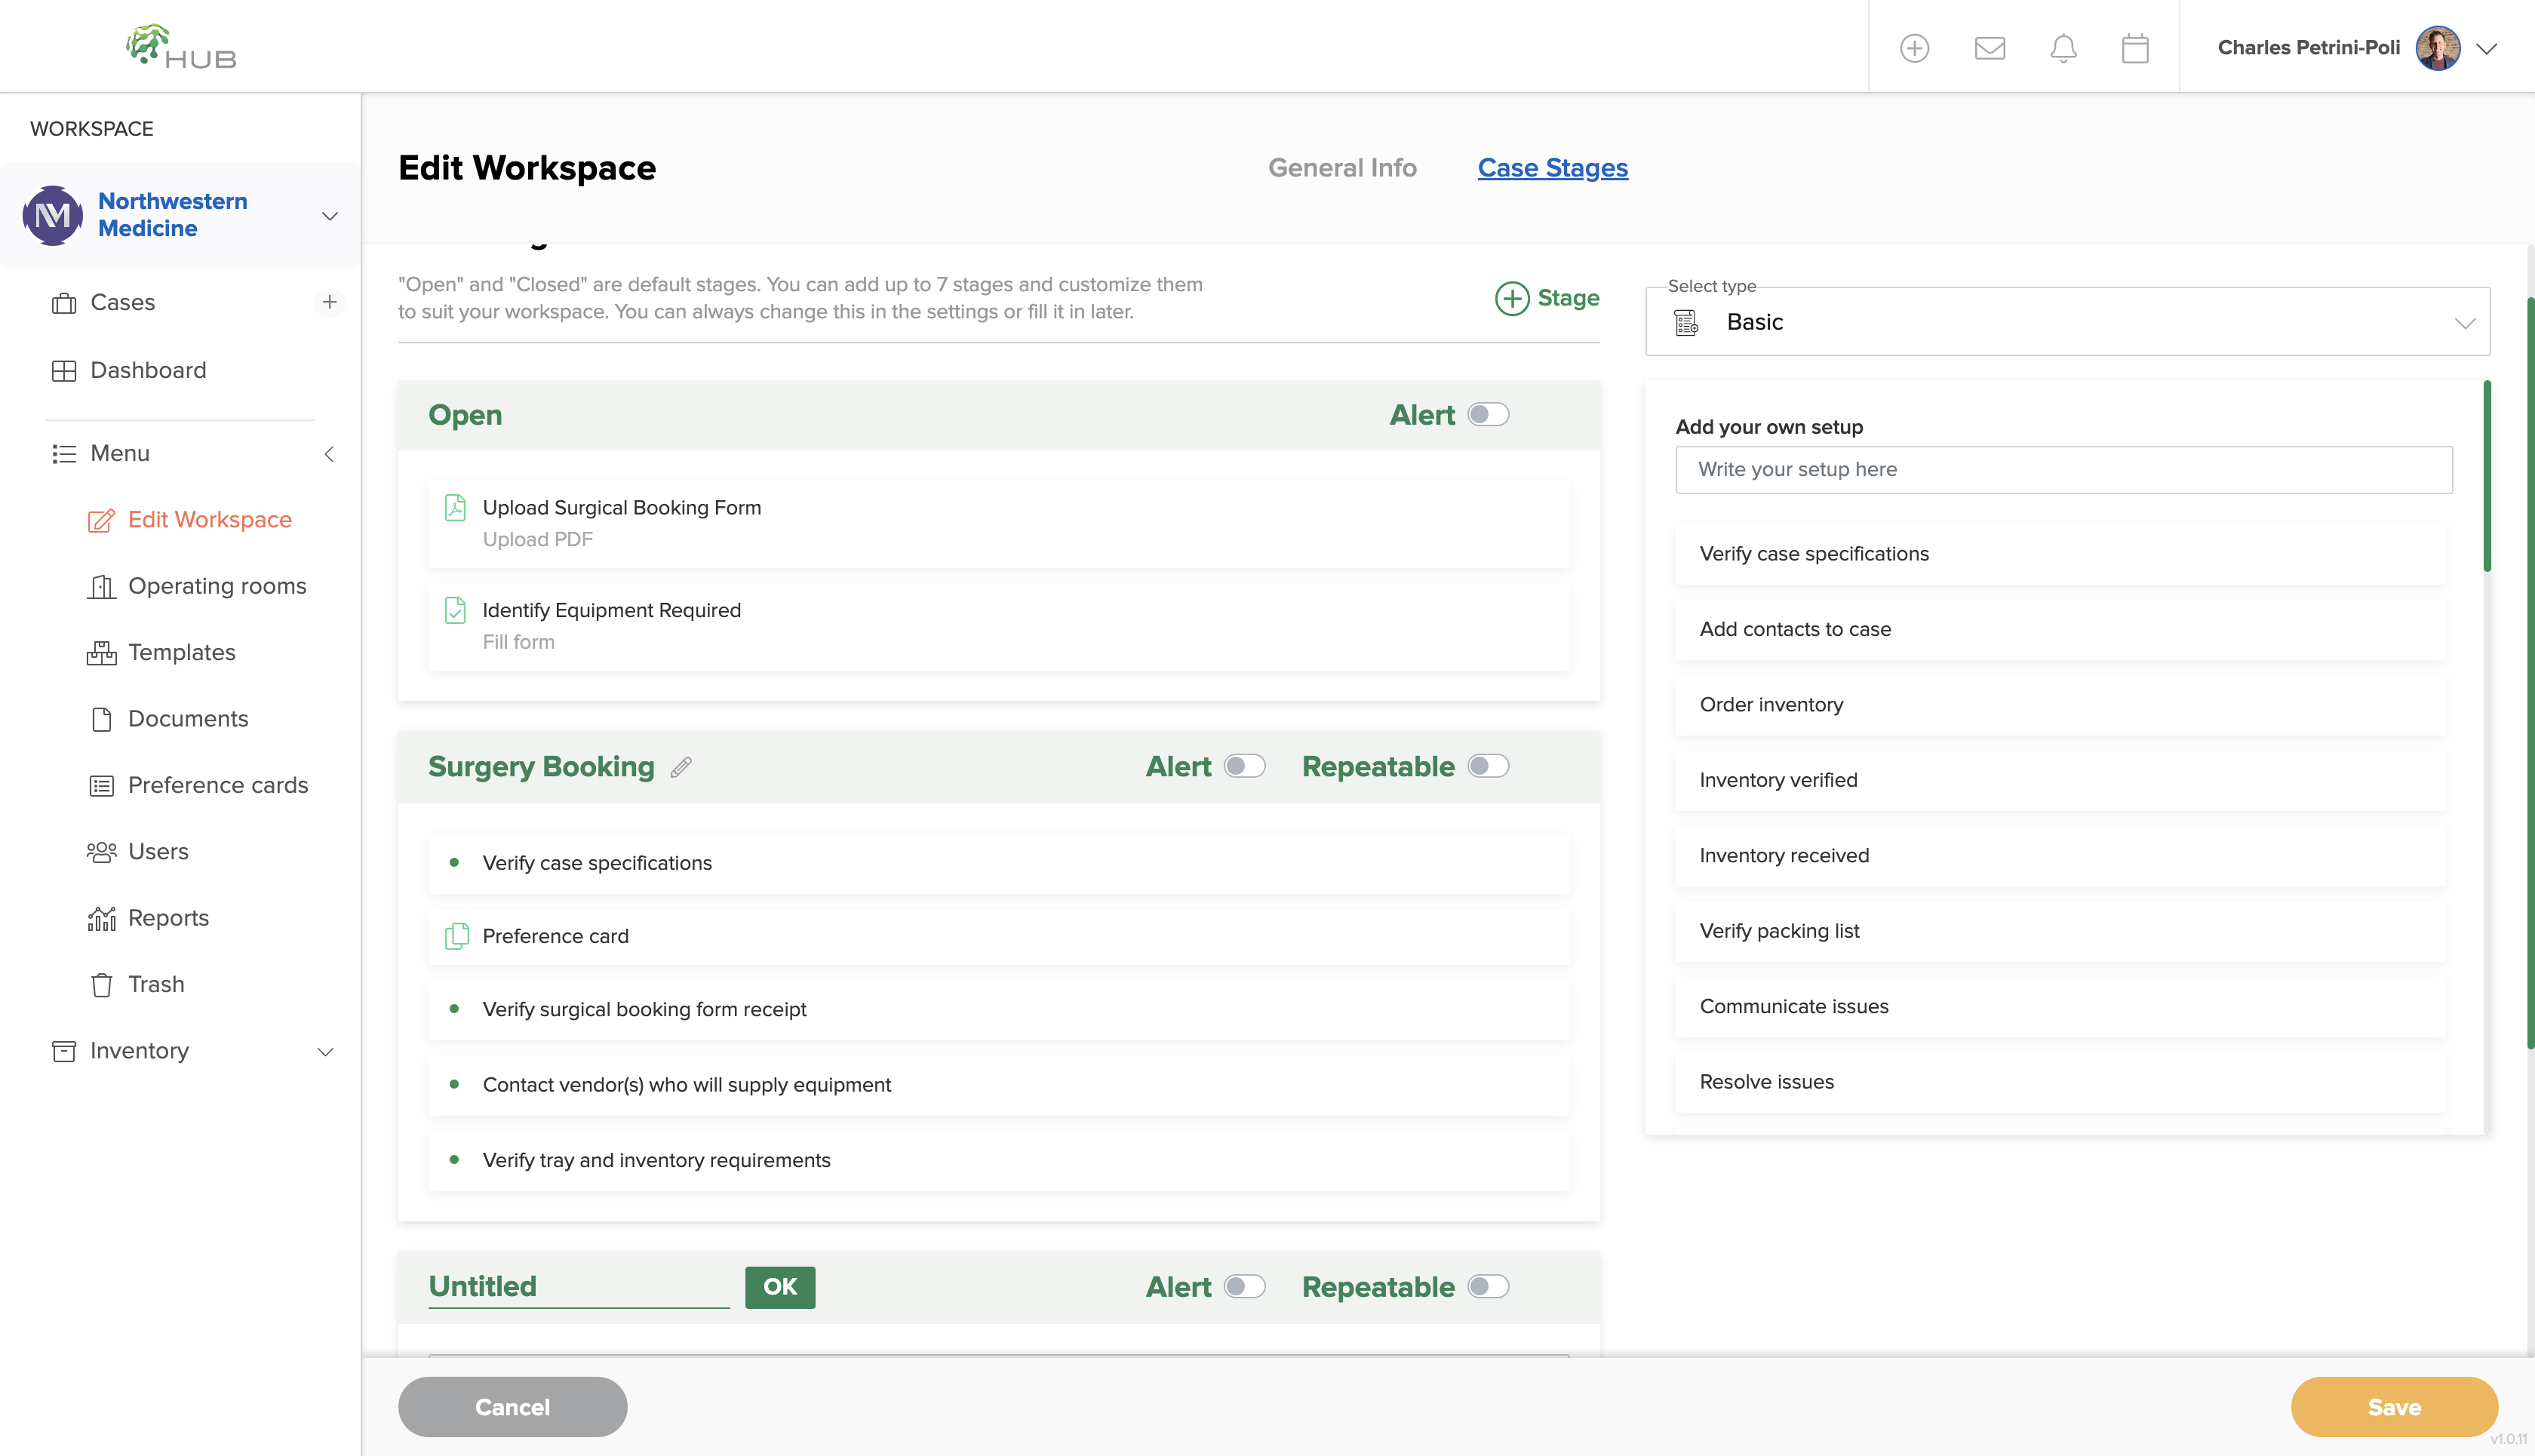
Task: Open Preference cards in the sidebar
Action: pos(198,785)
